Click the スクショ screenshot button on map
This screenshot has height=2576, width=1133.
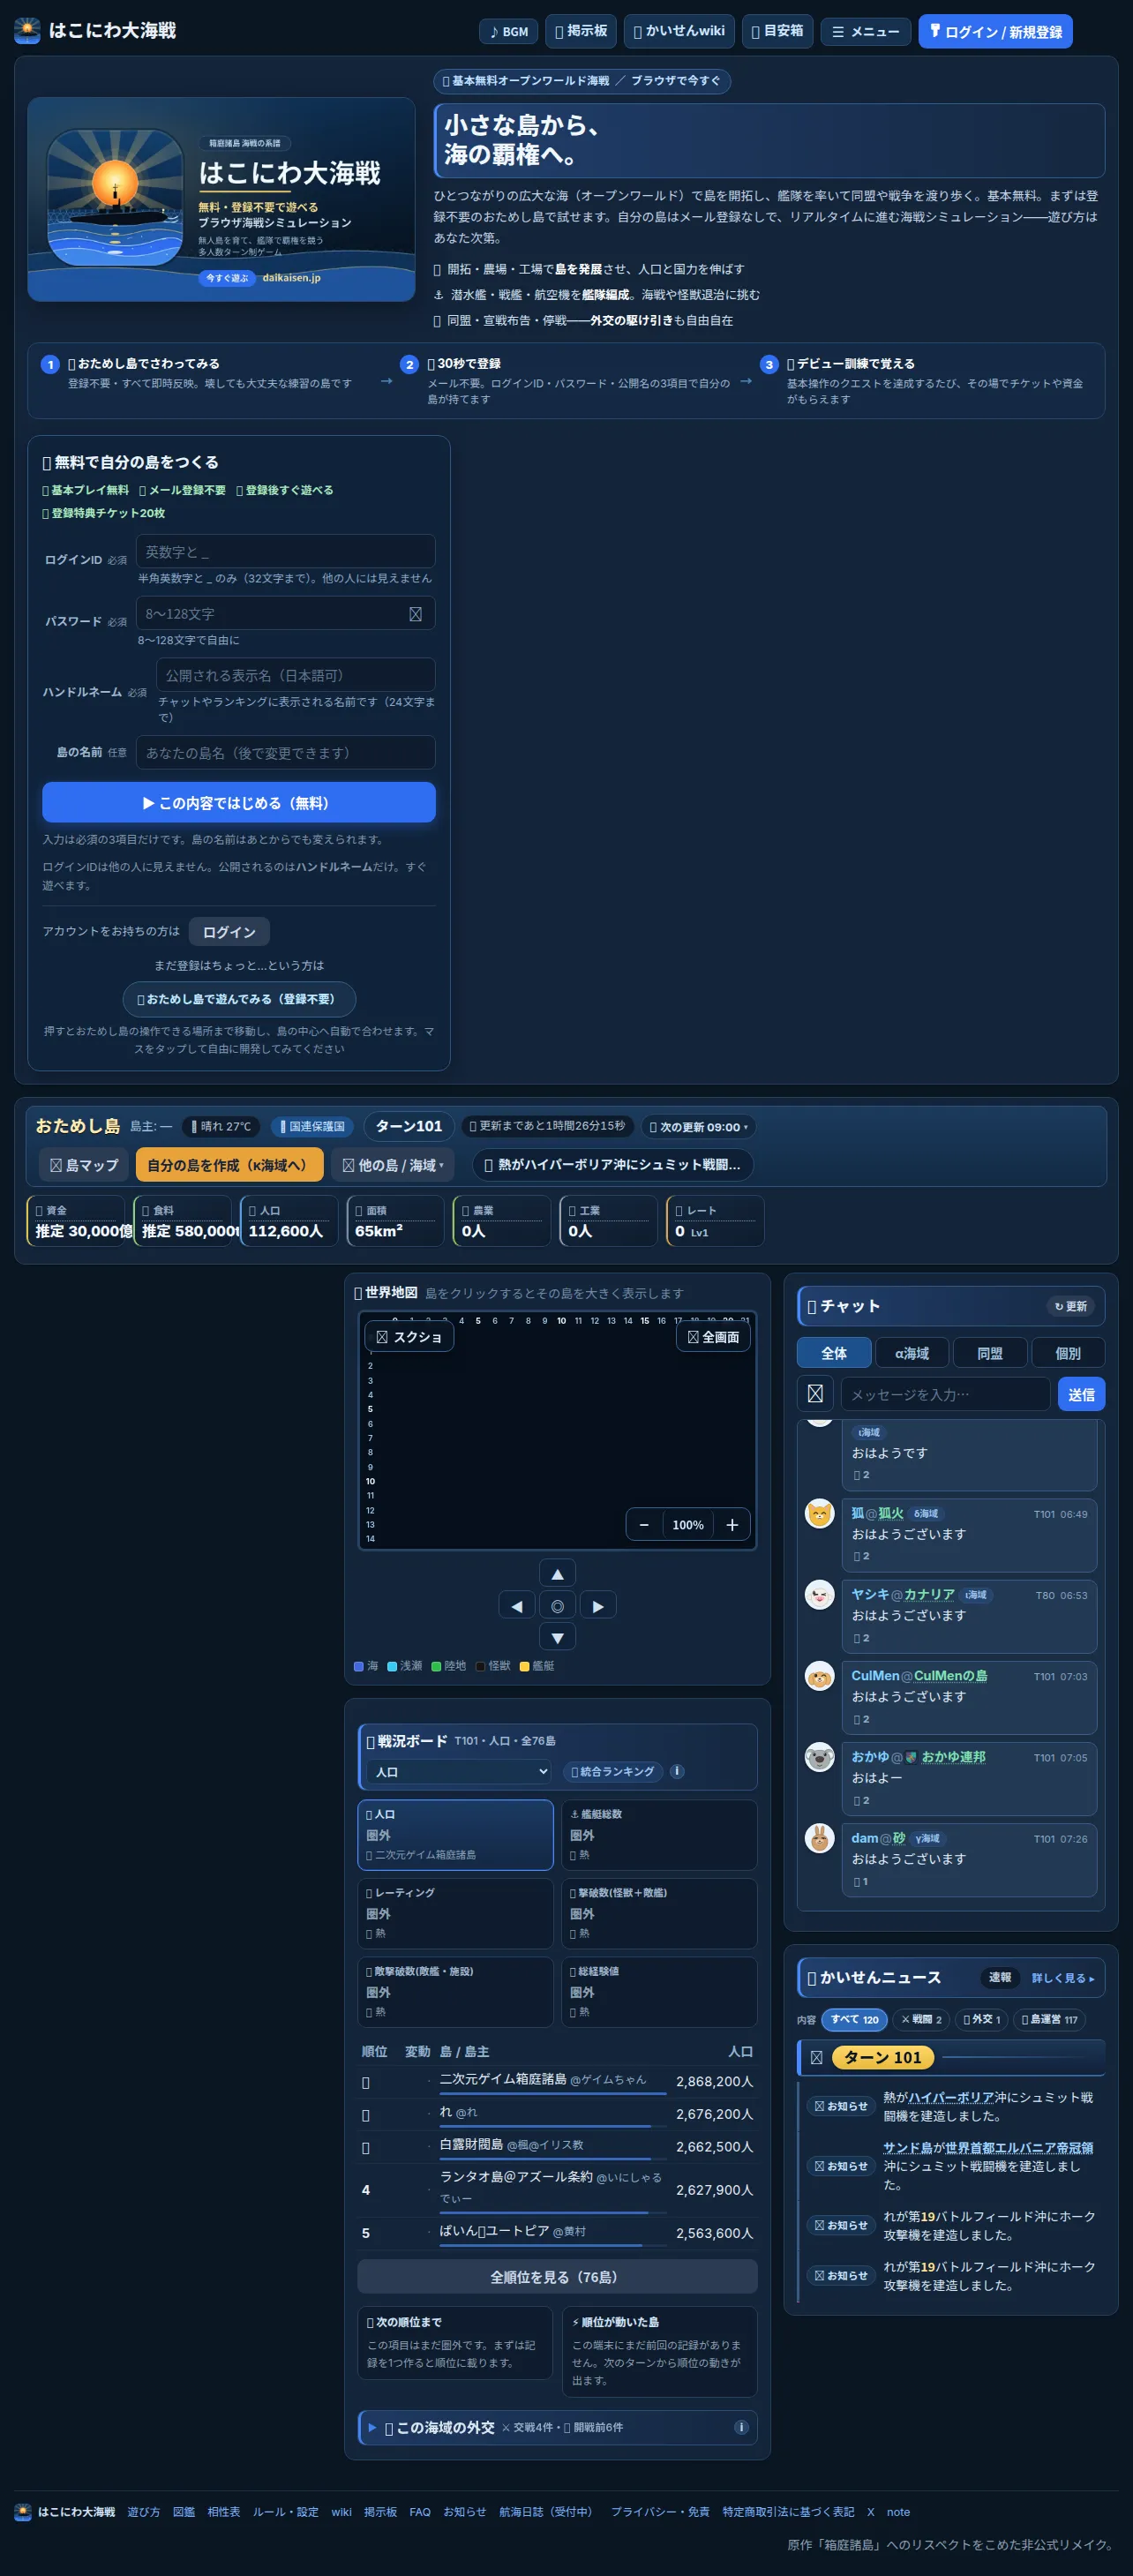tap(409, 1337)
